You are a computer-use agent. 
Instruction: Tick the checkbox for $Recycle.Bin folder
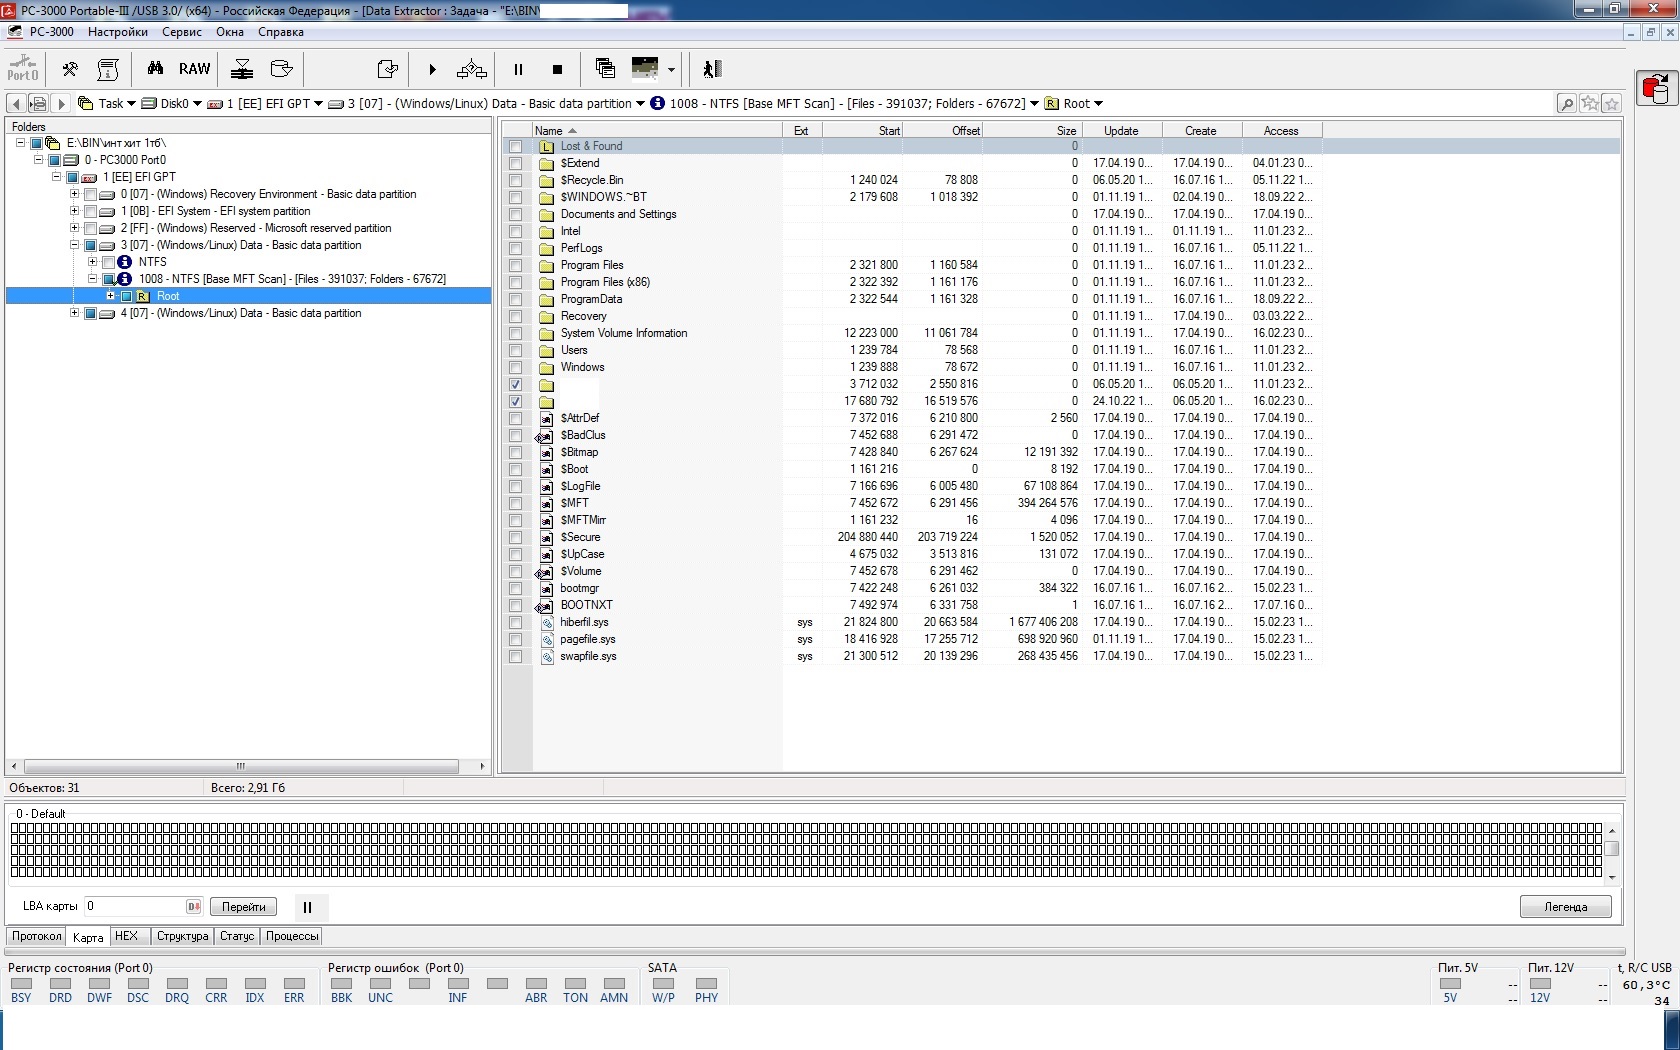515,180
